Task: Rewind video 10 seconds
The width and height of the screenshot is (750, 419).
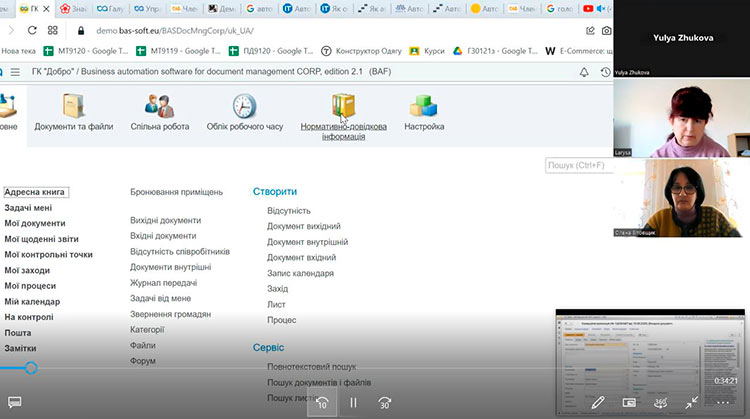Action: 322,403
